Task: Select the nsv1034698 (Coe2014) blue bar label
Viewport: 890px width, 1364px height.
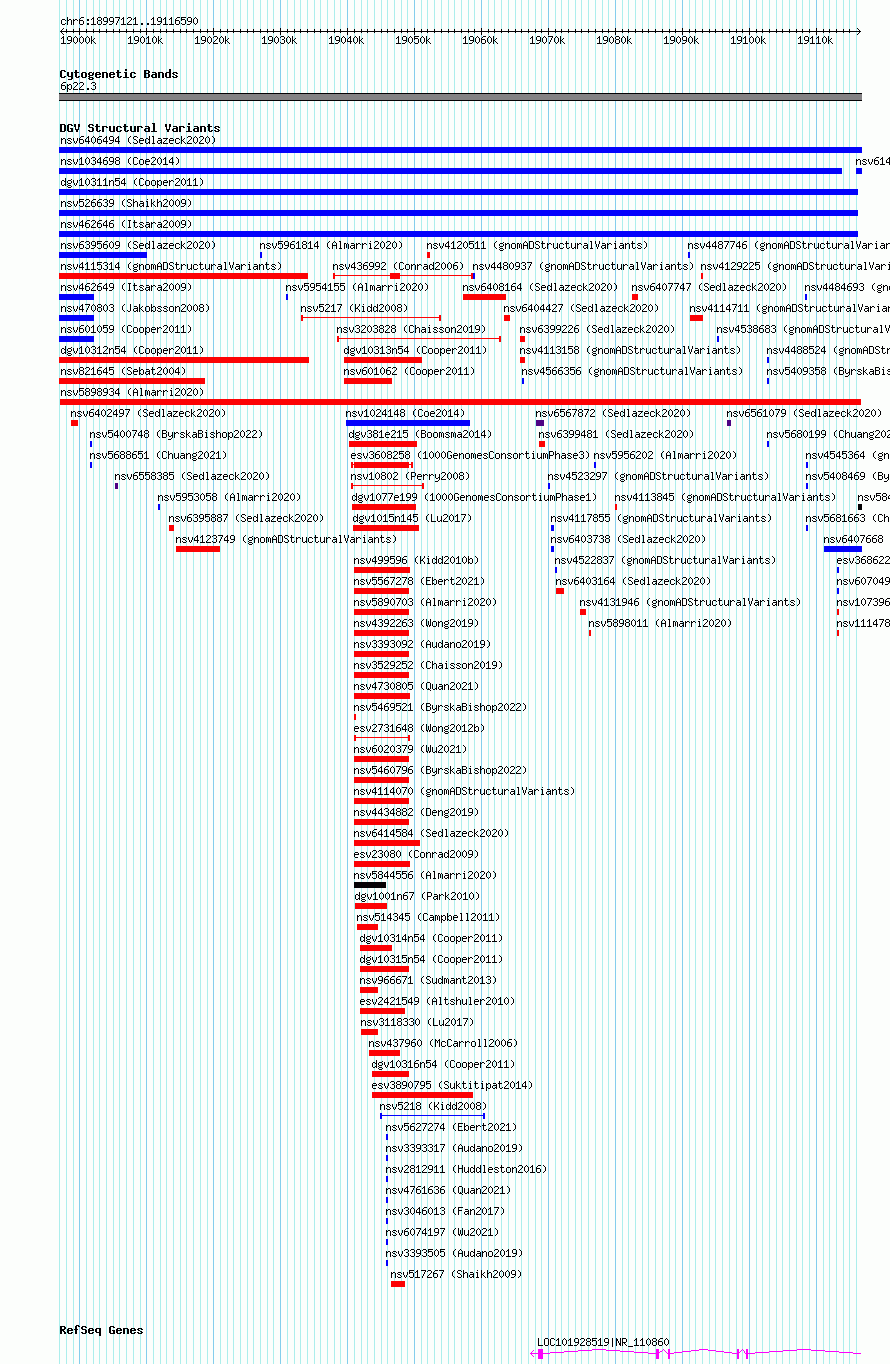Action: pos(120,162)
